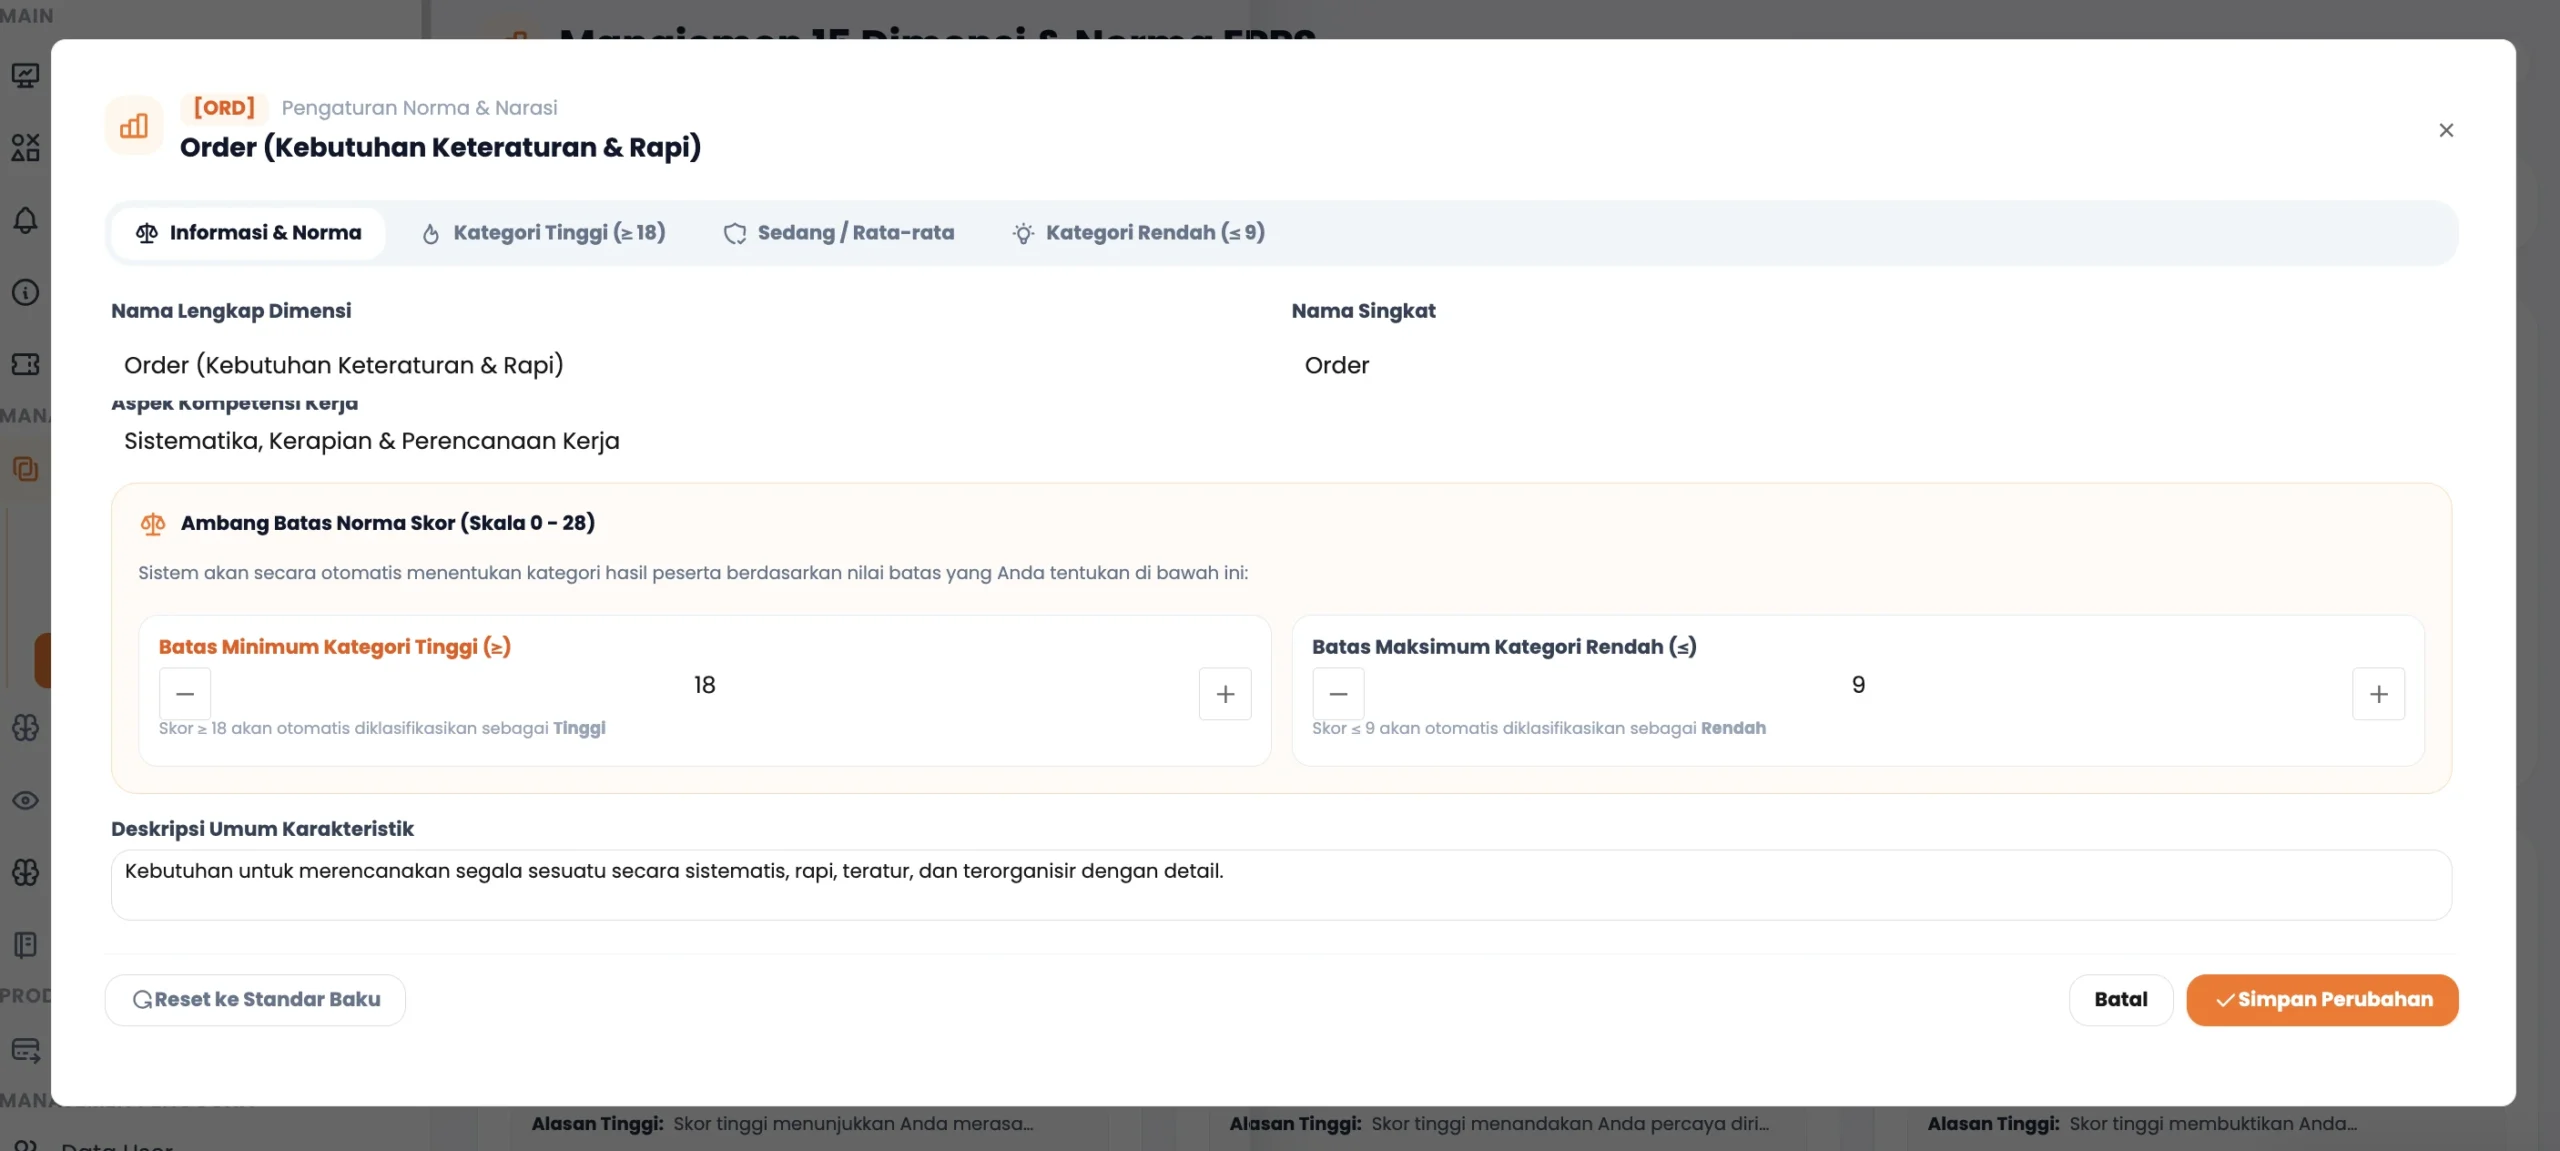Click the Batal button

pyautogui.click(x=2121, y=1000)
